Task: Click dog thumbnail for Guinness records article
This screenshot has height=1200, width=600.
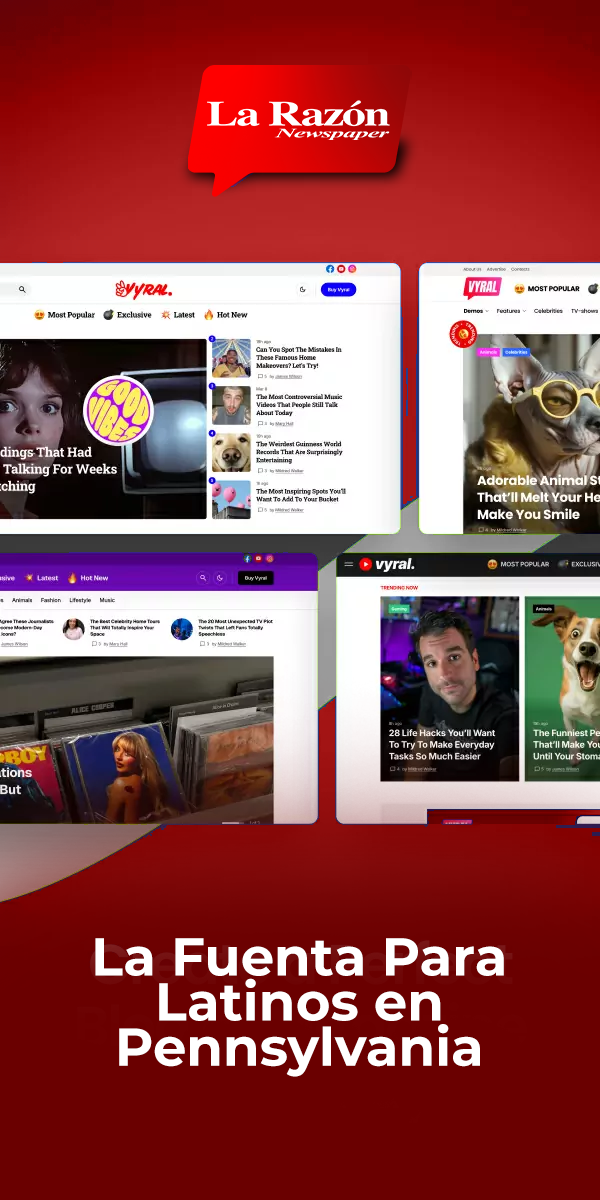Action: tap(231, 452)
